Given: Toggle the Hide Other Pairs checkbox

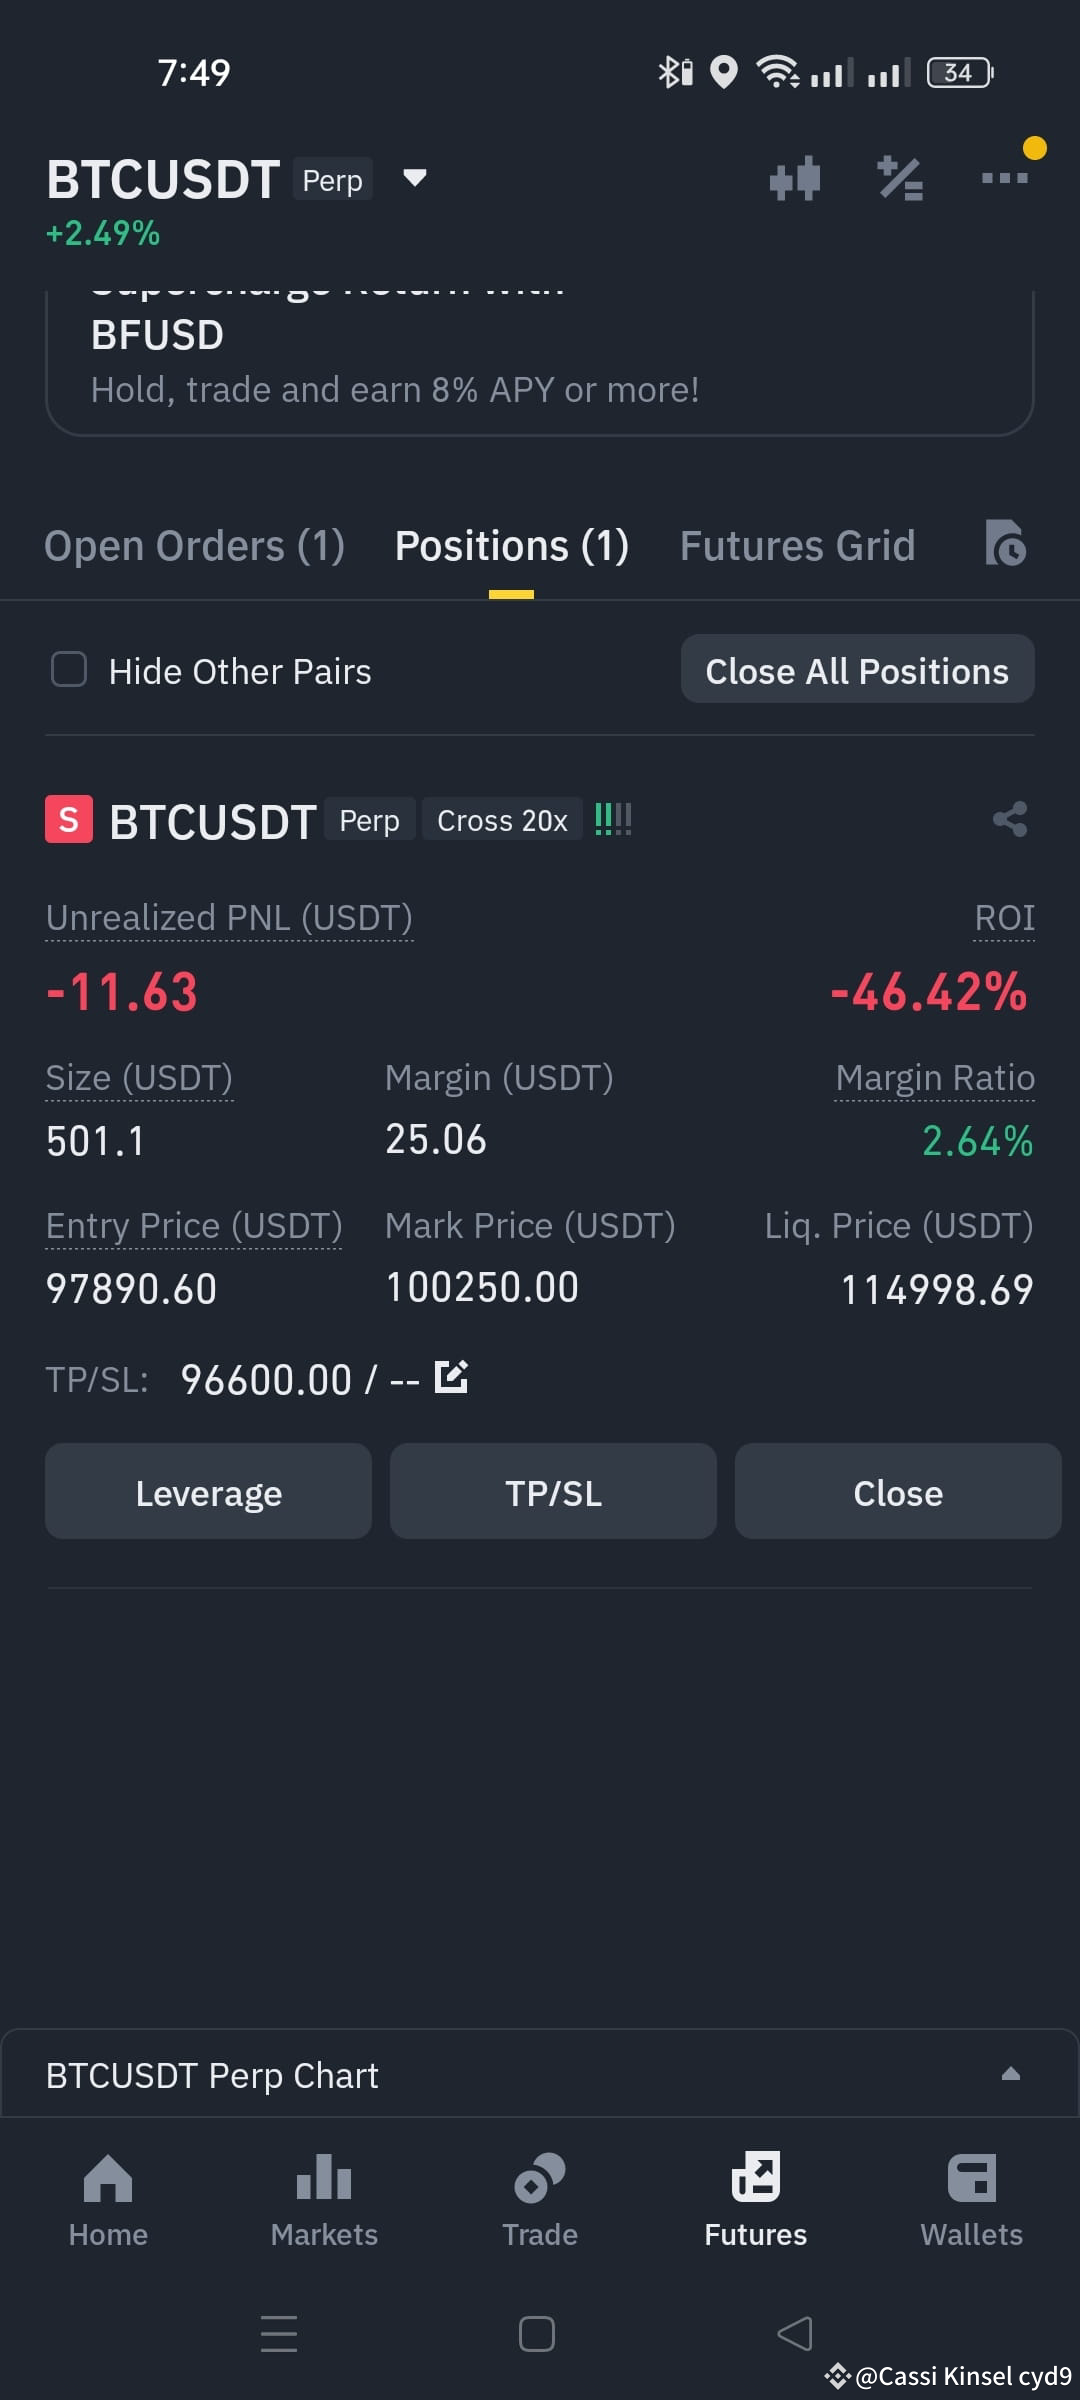Looking at the screenshot, I should 69,670.
